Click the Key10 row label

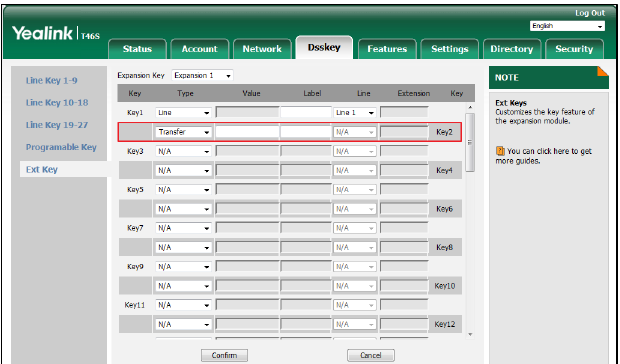445,286
